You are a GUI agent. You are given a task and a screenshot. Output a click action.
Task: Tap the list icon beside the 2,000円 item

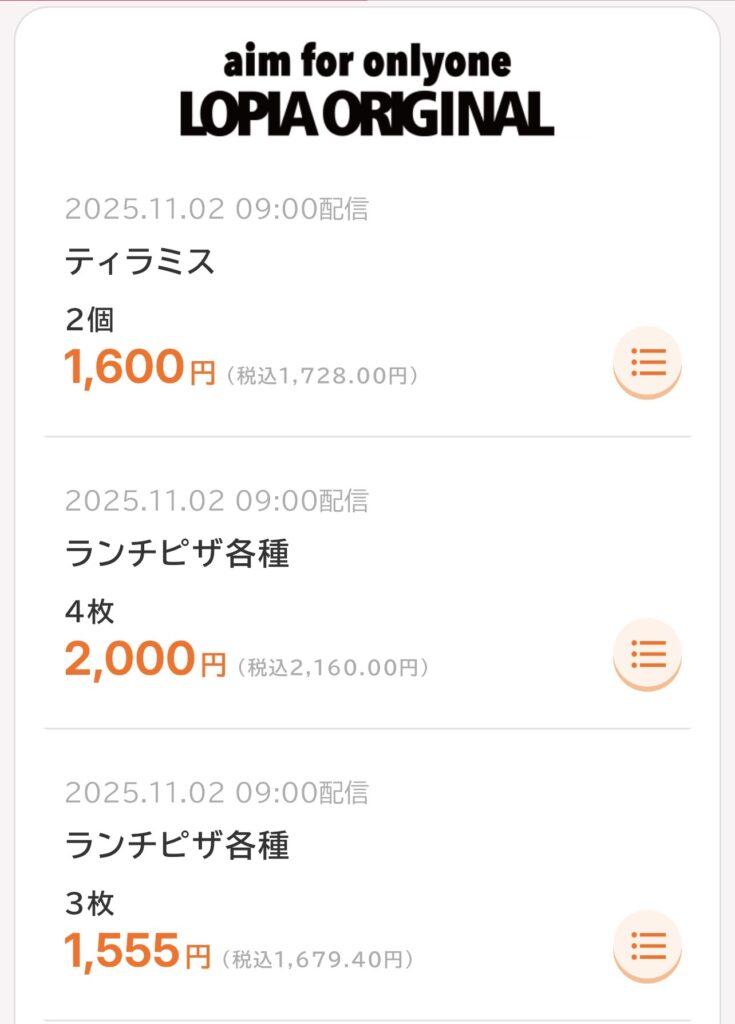647,654
